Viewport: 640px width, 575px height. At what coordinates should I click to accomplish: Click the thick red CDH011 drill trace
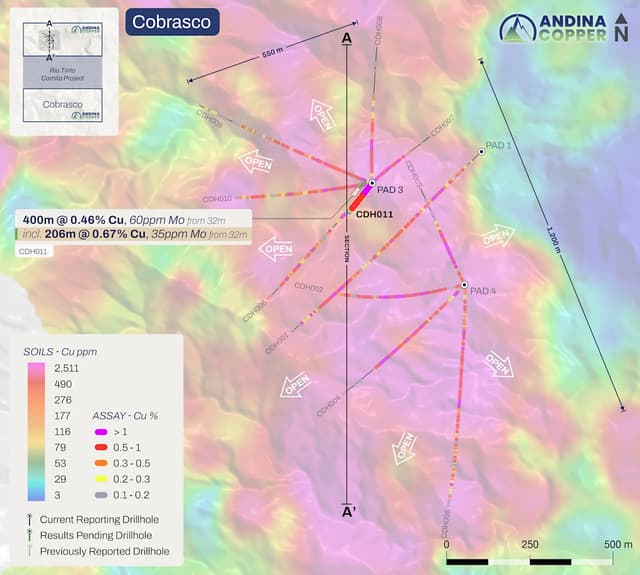pyautogui.click(x=358, y=201)
